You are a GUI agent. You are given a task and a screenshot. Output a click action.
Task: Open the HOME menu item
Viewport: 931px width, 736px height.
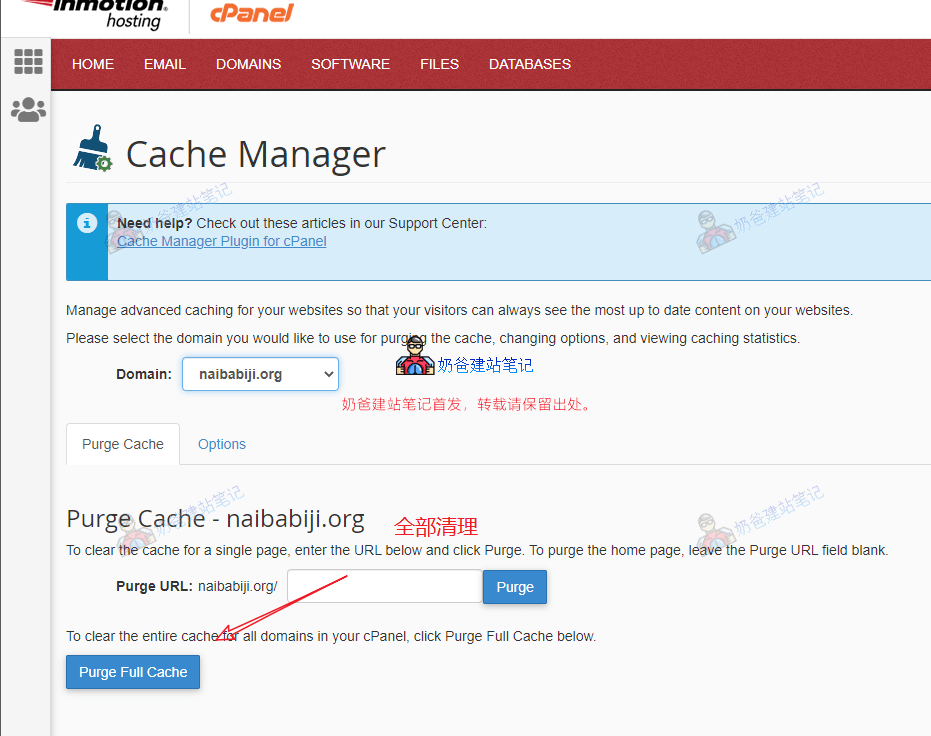pos(93,64)
